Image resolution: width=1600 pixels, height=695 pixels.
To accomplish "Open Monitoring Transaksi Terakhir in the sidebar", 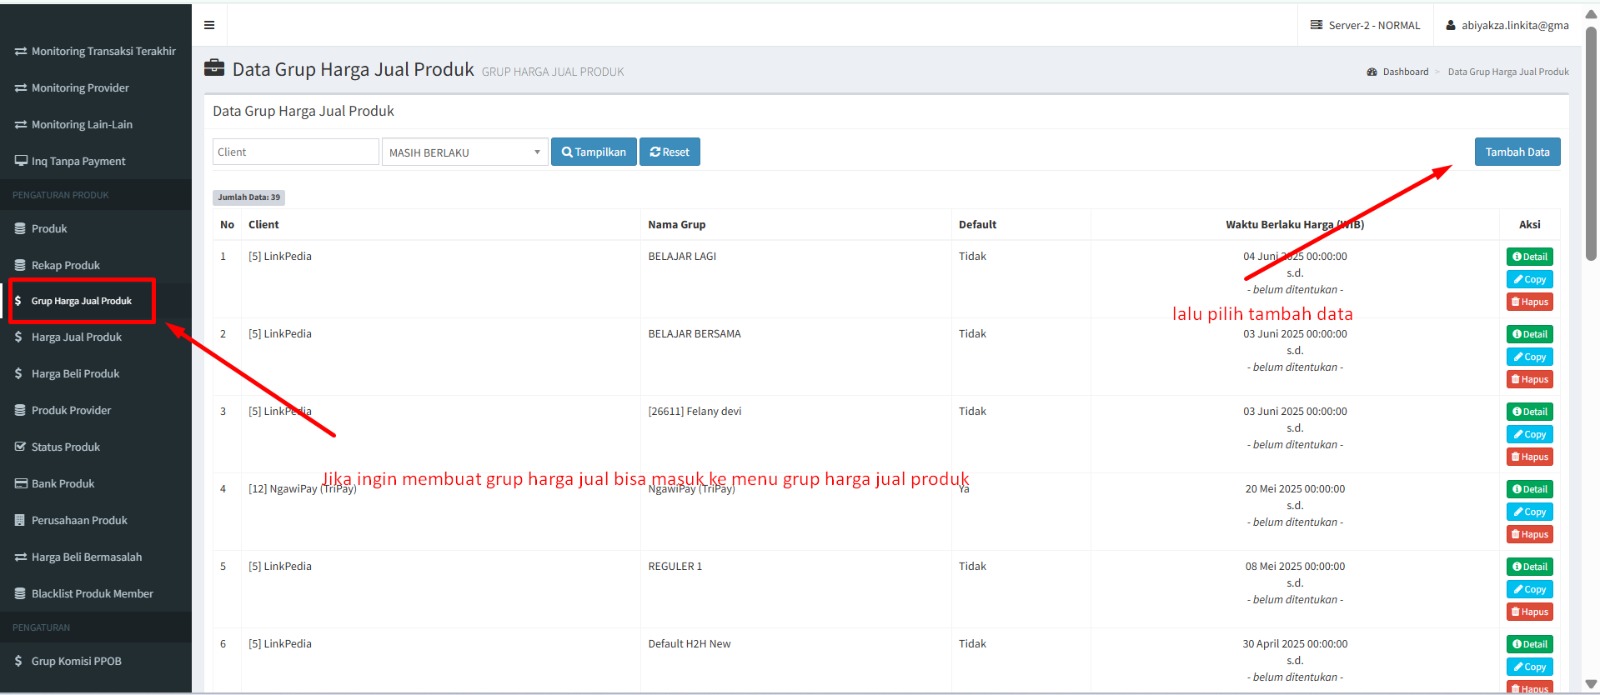I will tap(96, 51).
